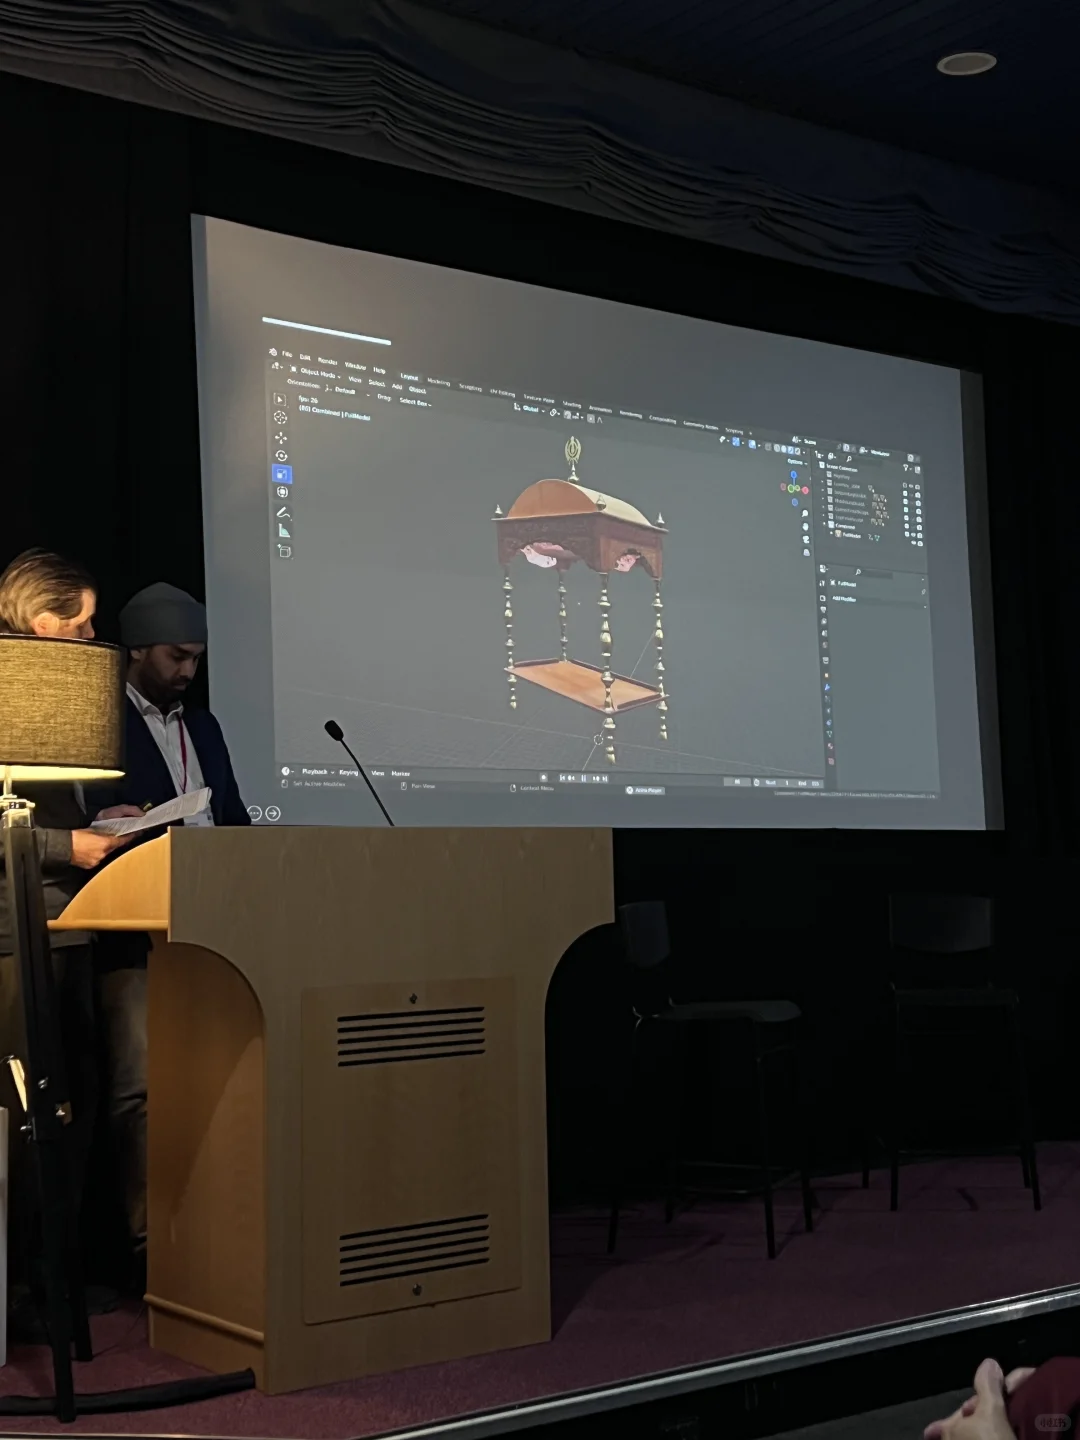
Task: Open the viewport shading options dropdown
Action: (804, 453)
